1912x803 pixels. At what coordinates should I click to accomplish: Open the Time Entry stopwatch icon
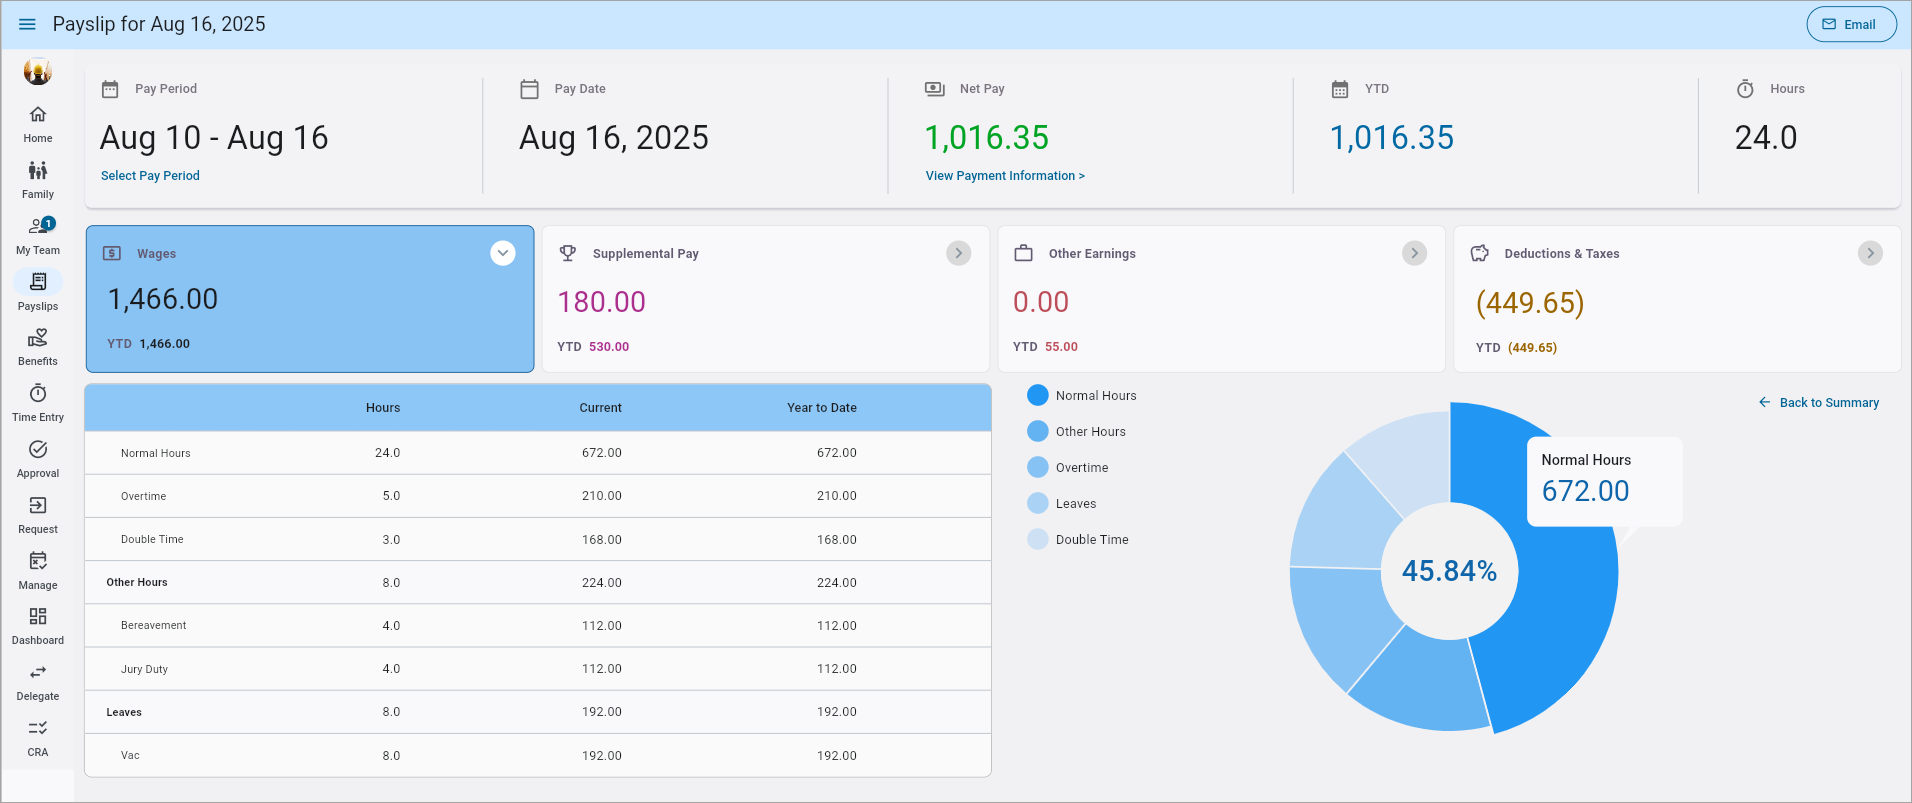coord(38,393)
